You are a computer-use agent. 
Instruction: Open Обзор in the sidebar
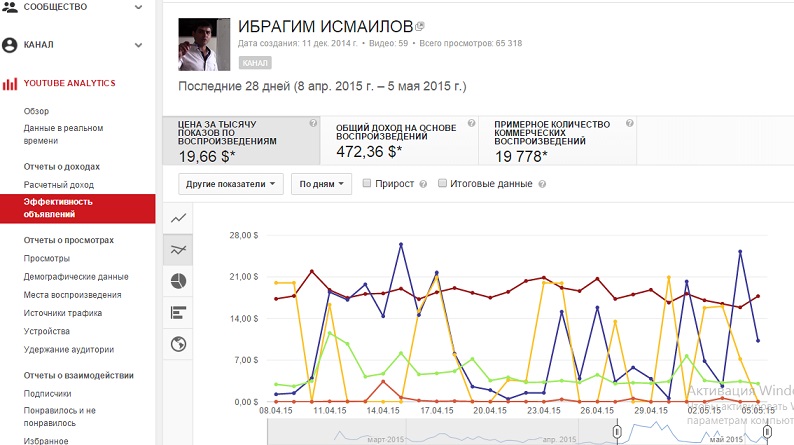[x=36, y=111]
